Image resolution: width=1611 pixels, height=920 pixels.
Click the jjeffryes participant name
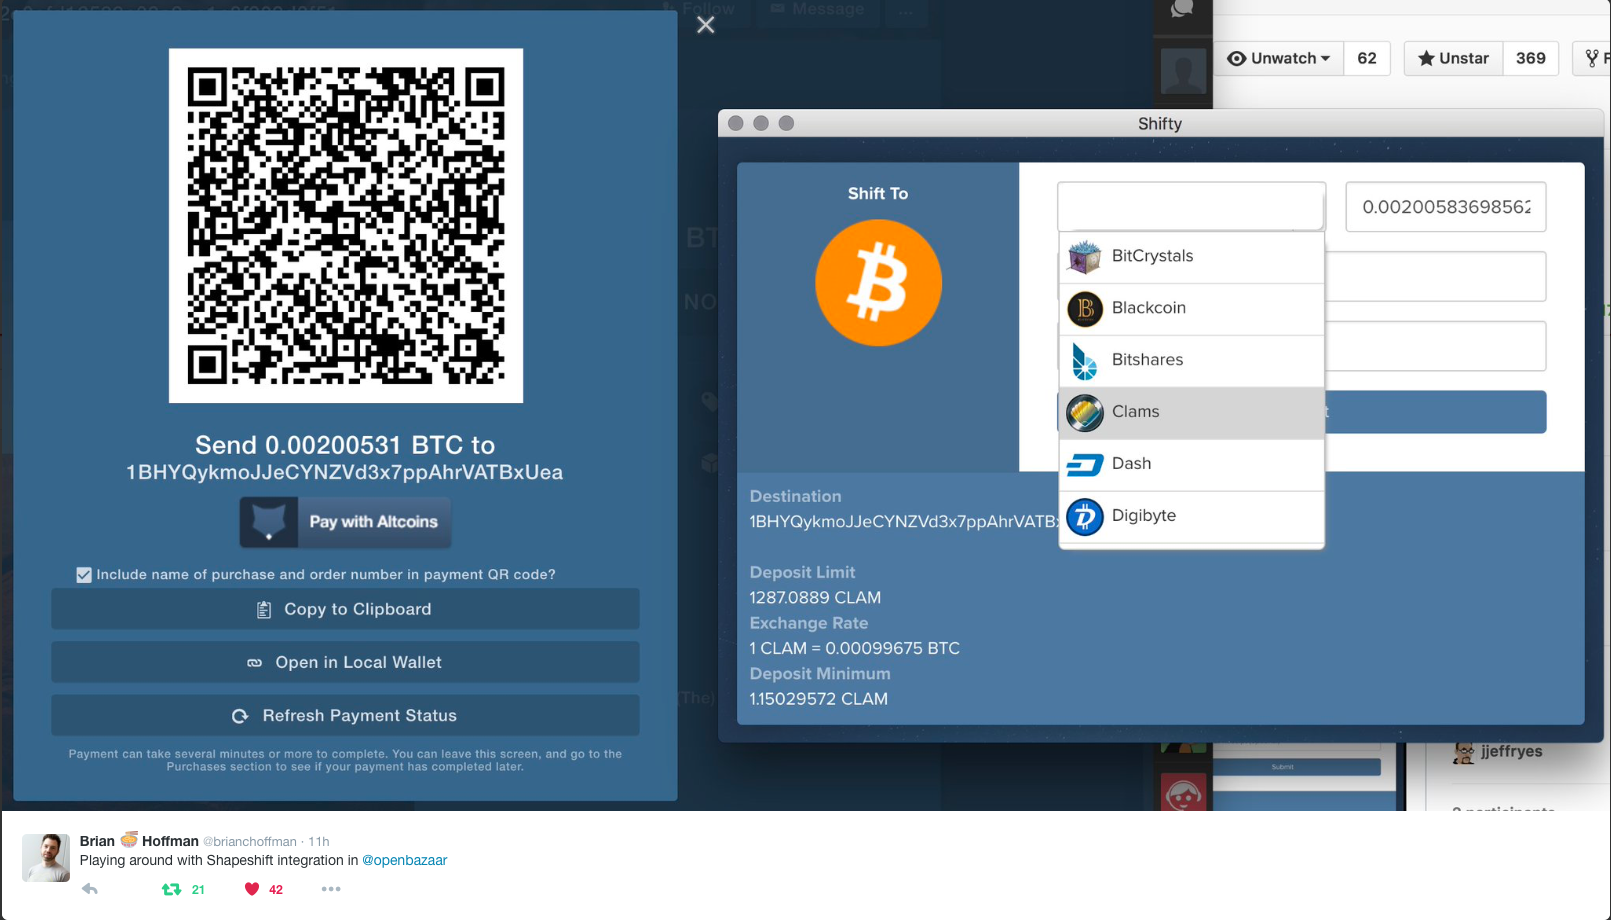1511,752
